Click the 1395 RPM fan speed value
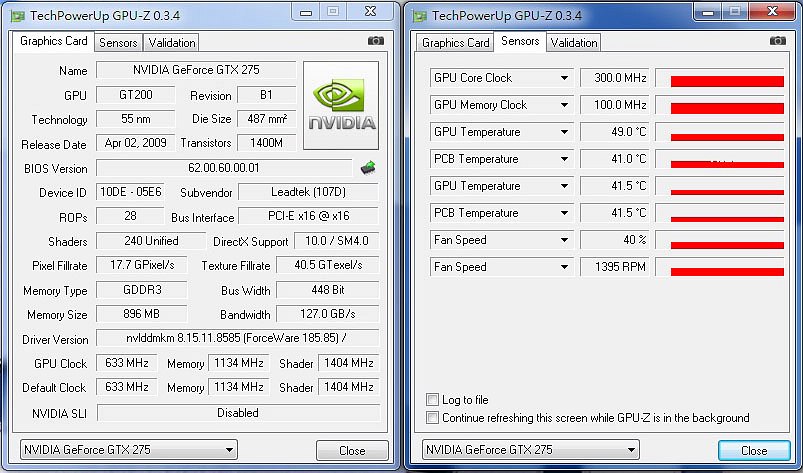 coord(615,267)
